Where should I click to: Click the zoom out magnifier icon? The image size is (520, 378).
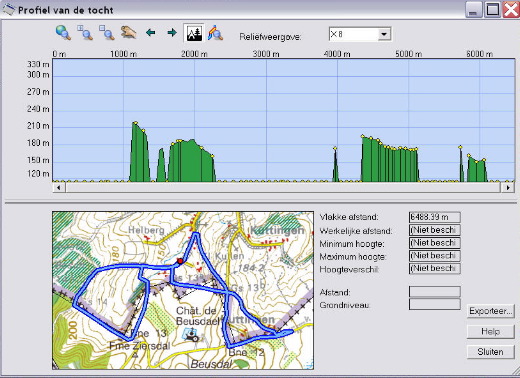tap(107, 33)
